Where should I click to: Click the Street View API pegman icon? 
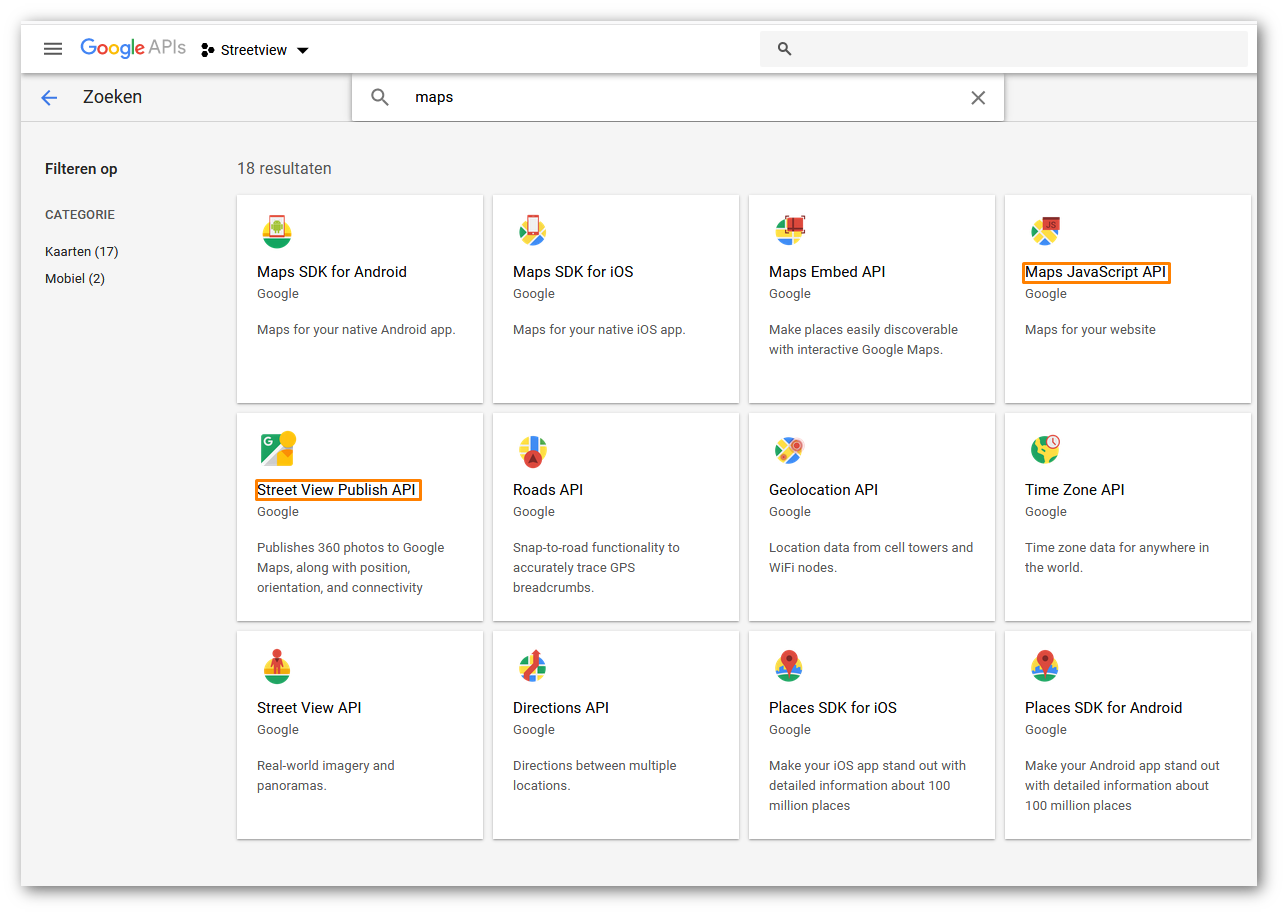[277, 667]
